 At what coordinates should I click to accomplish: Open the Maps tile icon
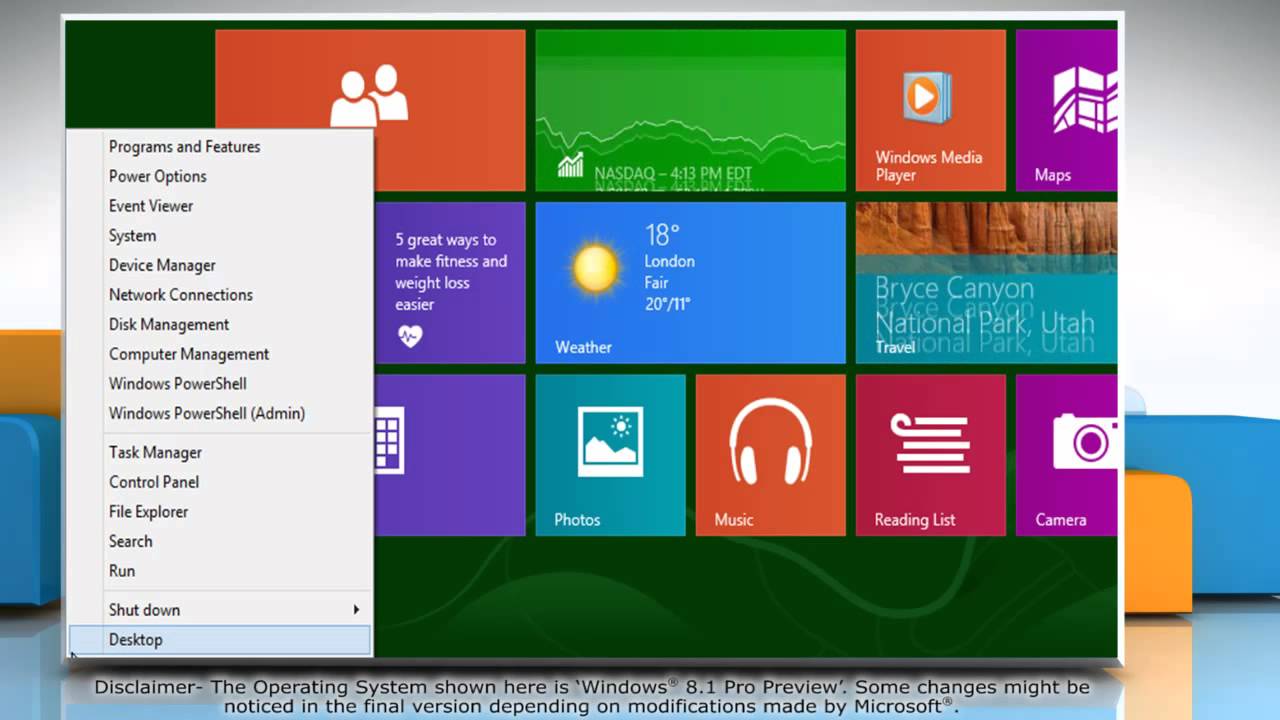[1084, 99]
